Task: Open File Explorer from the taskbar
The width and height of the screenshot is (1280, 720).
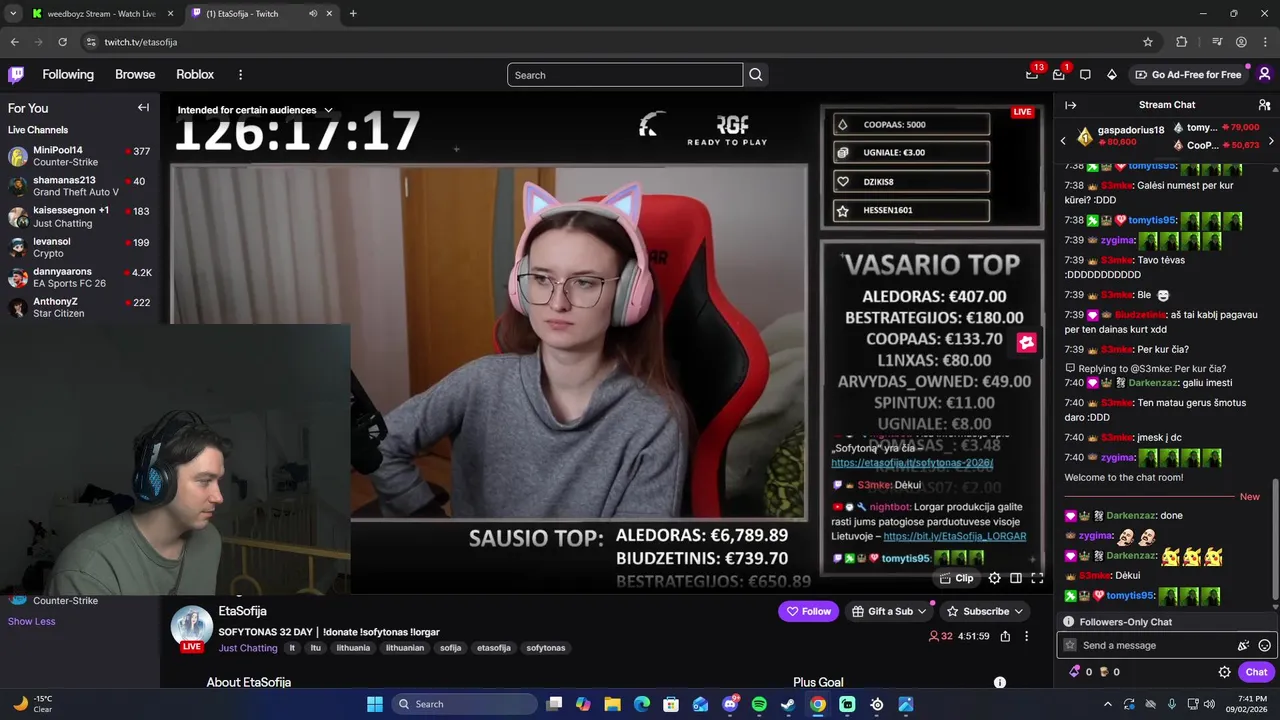Action: [x=612, y=704]
